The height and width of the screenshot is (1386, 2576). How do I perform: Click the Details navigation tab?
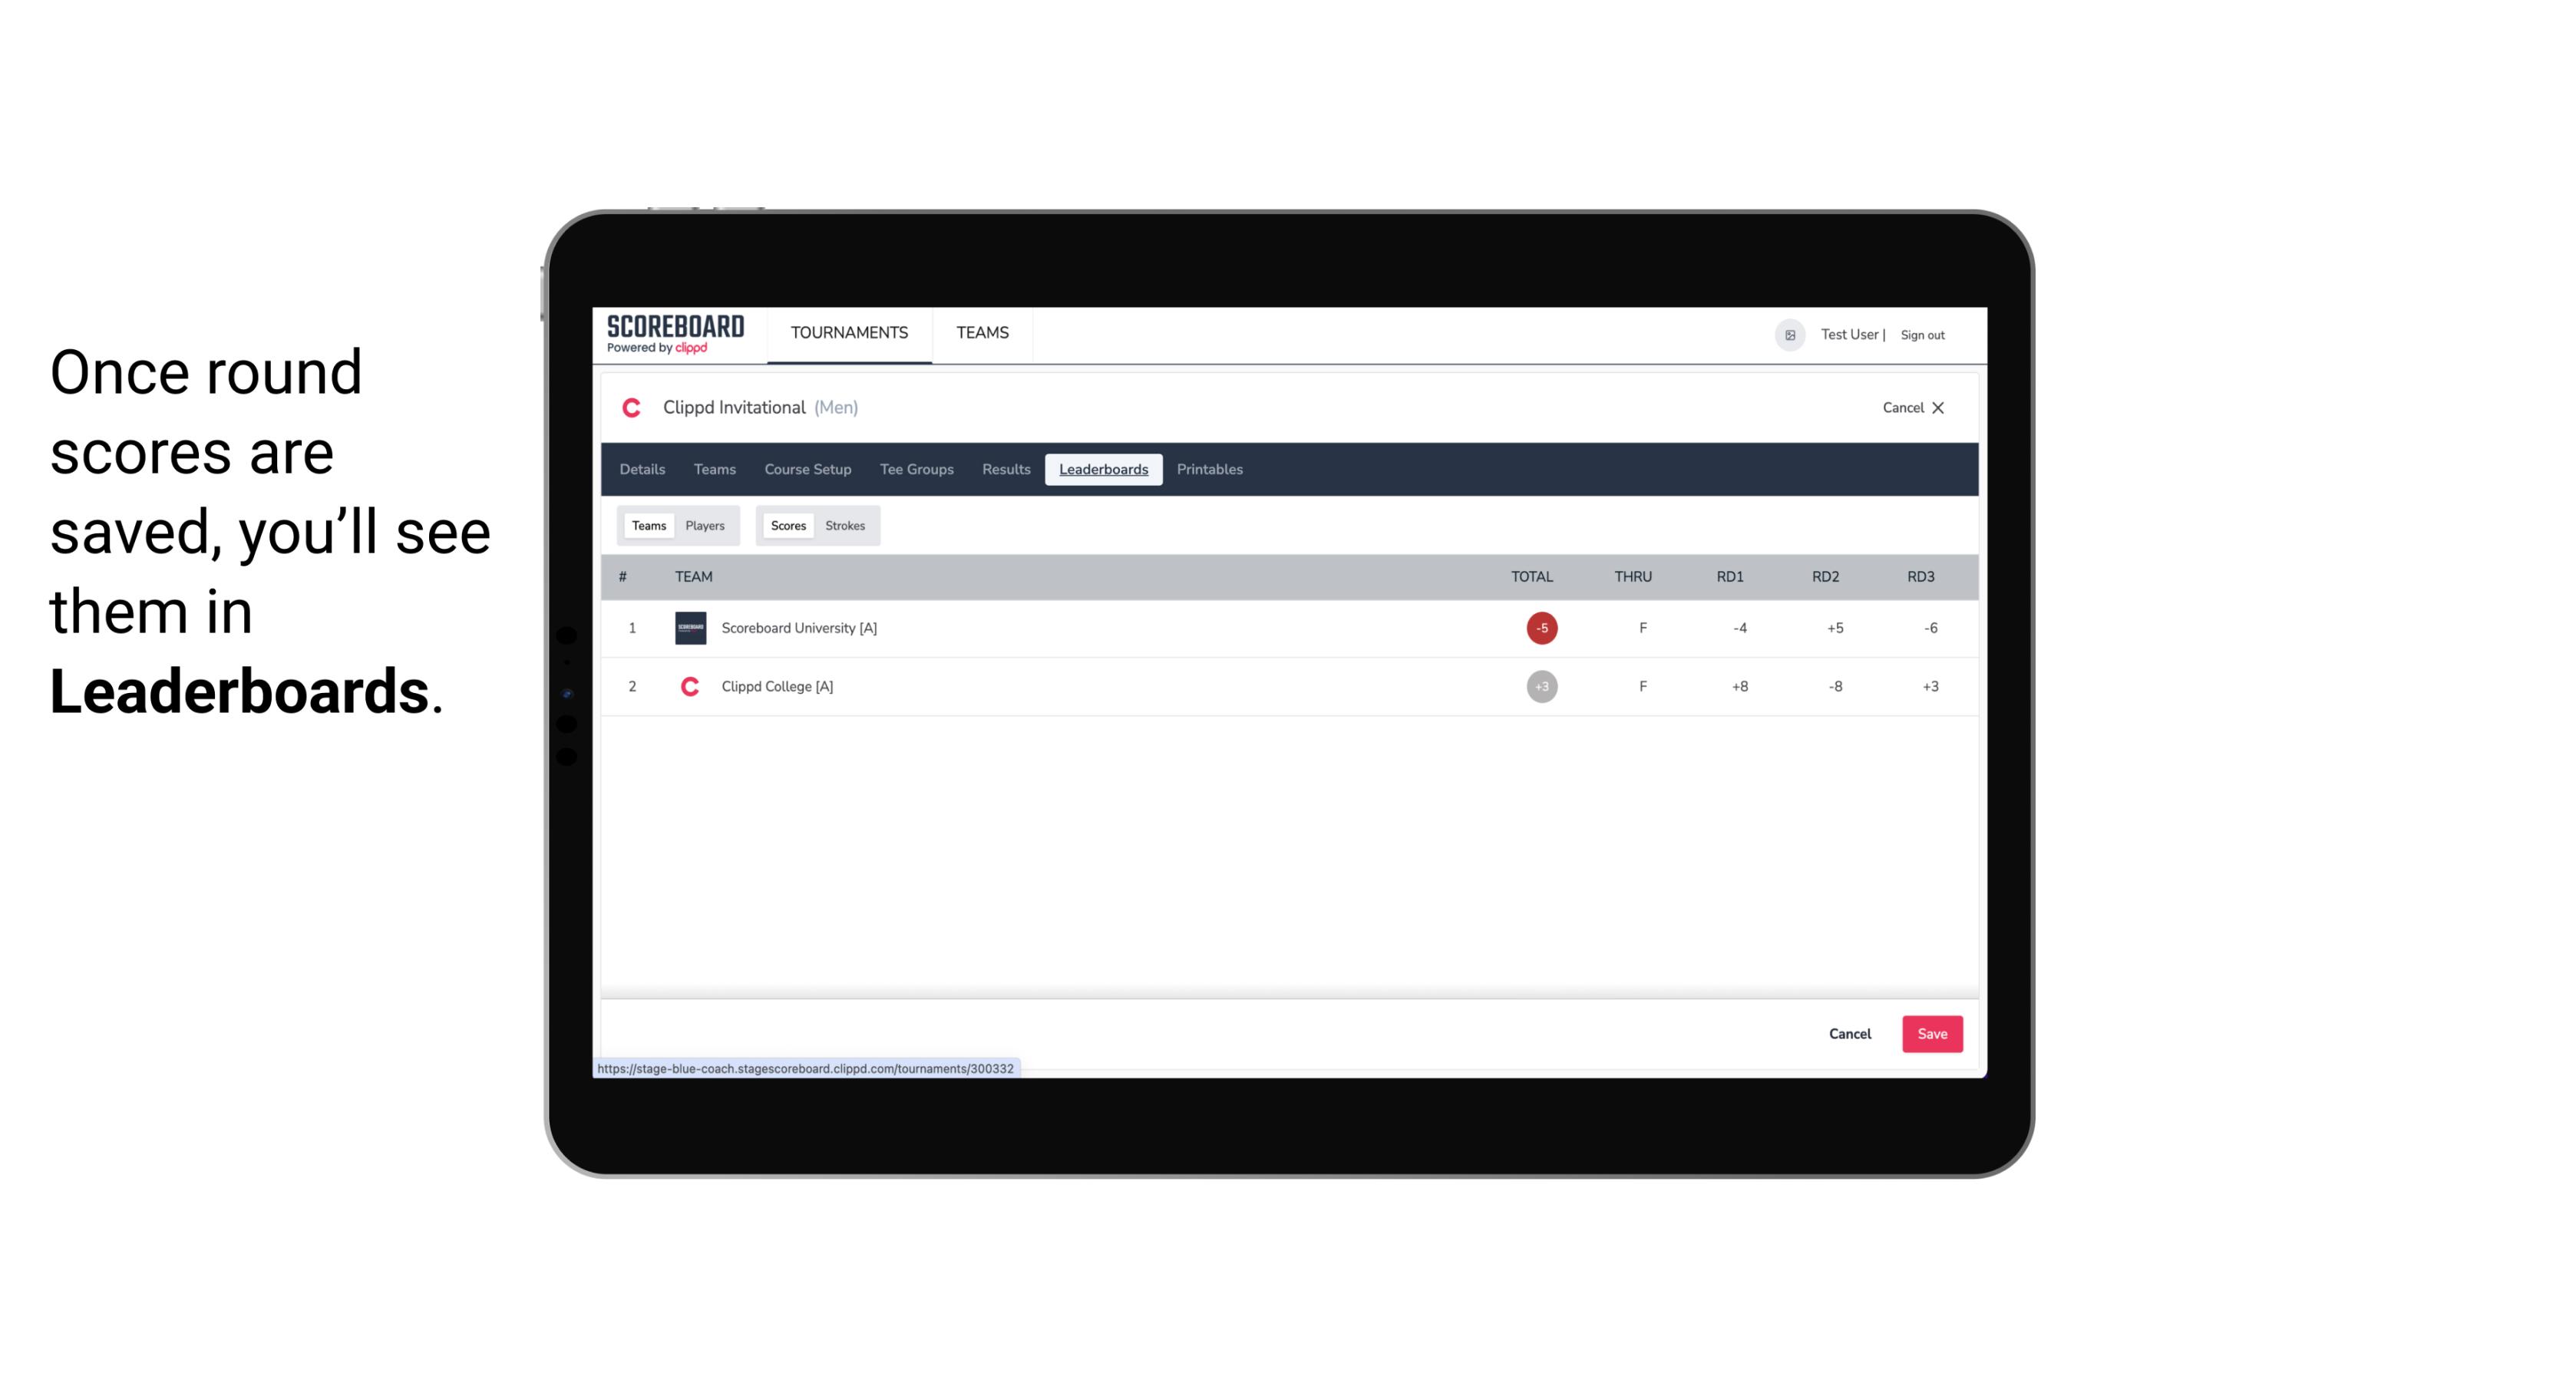pos(642,470)
